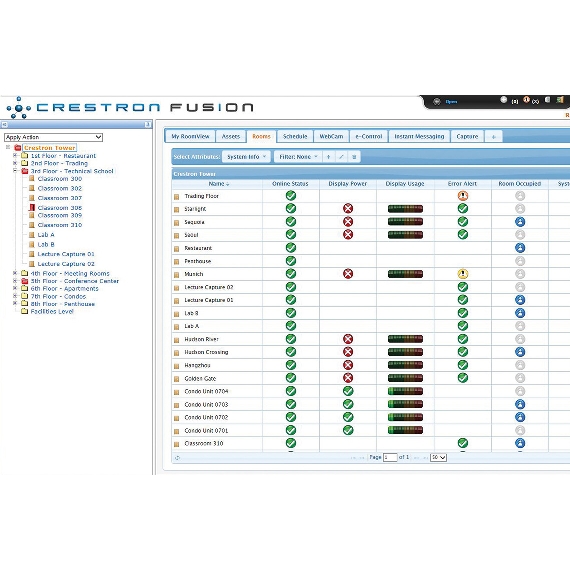This screenshot has height=570, width=570.
Task: Collapse the 3rd Floor - Technical School node
Action: 15,170
